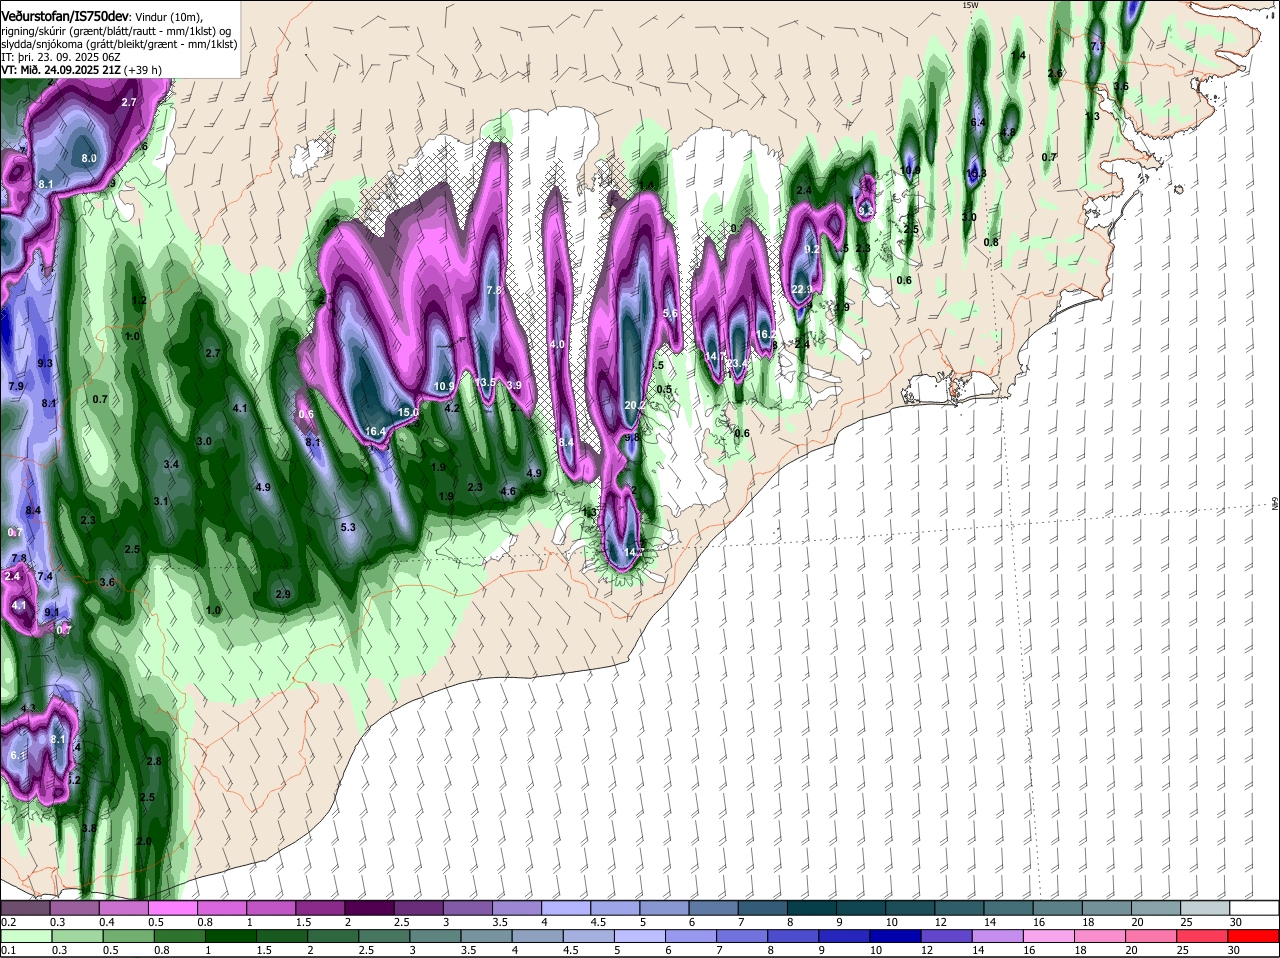Click the 7.9 value on the map
This screenshot has width=1280, height=958.
(x=16, y=386)
